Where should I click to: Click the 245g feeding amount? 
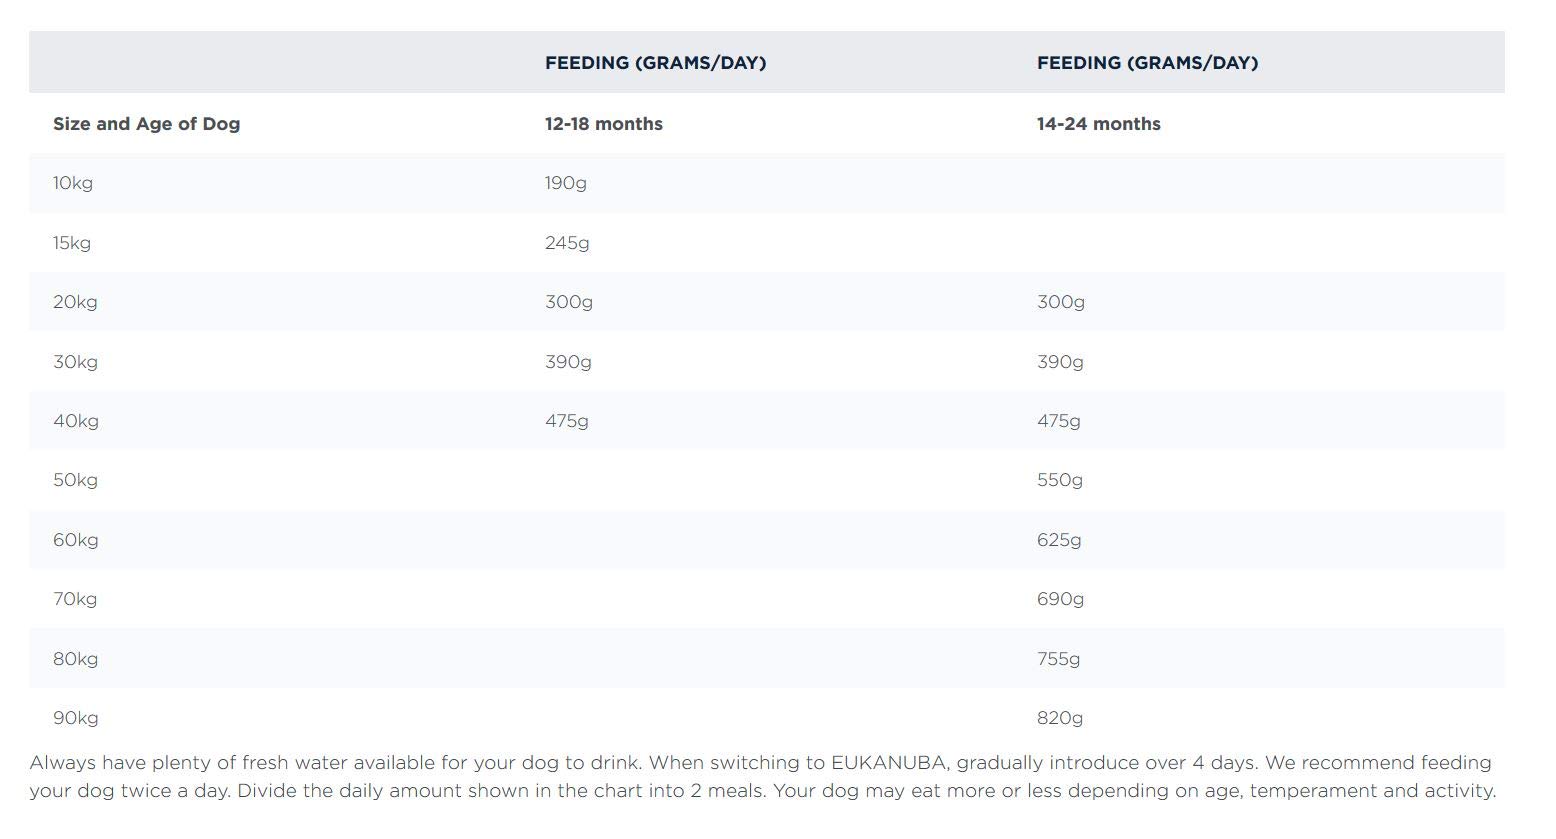click(x=566, y=243)
